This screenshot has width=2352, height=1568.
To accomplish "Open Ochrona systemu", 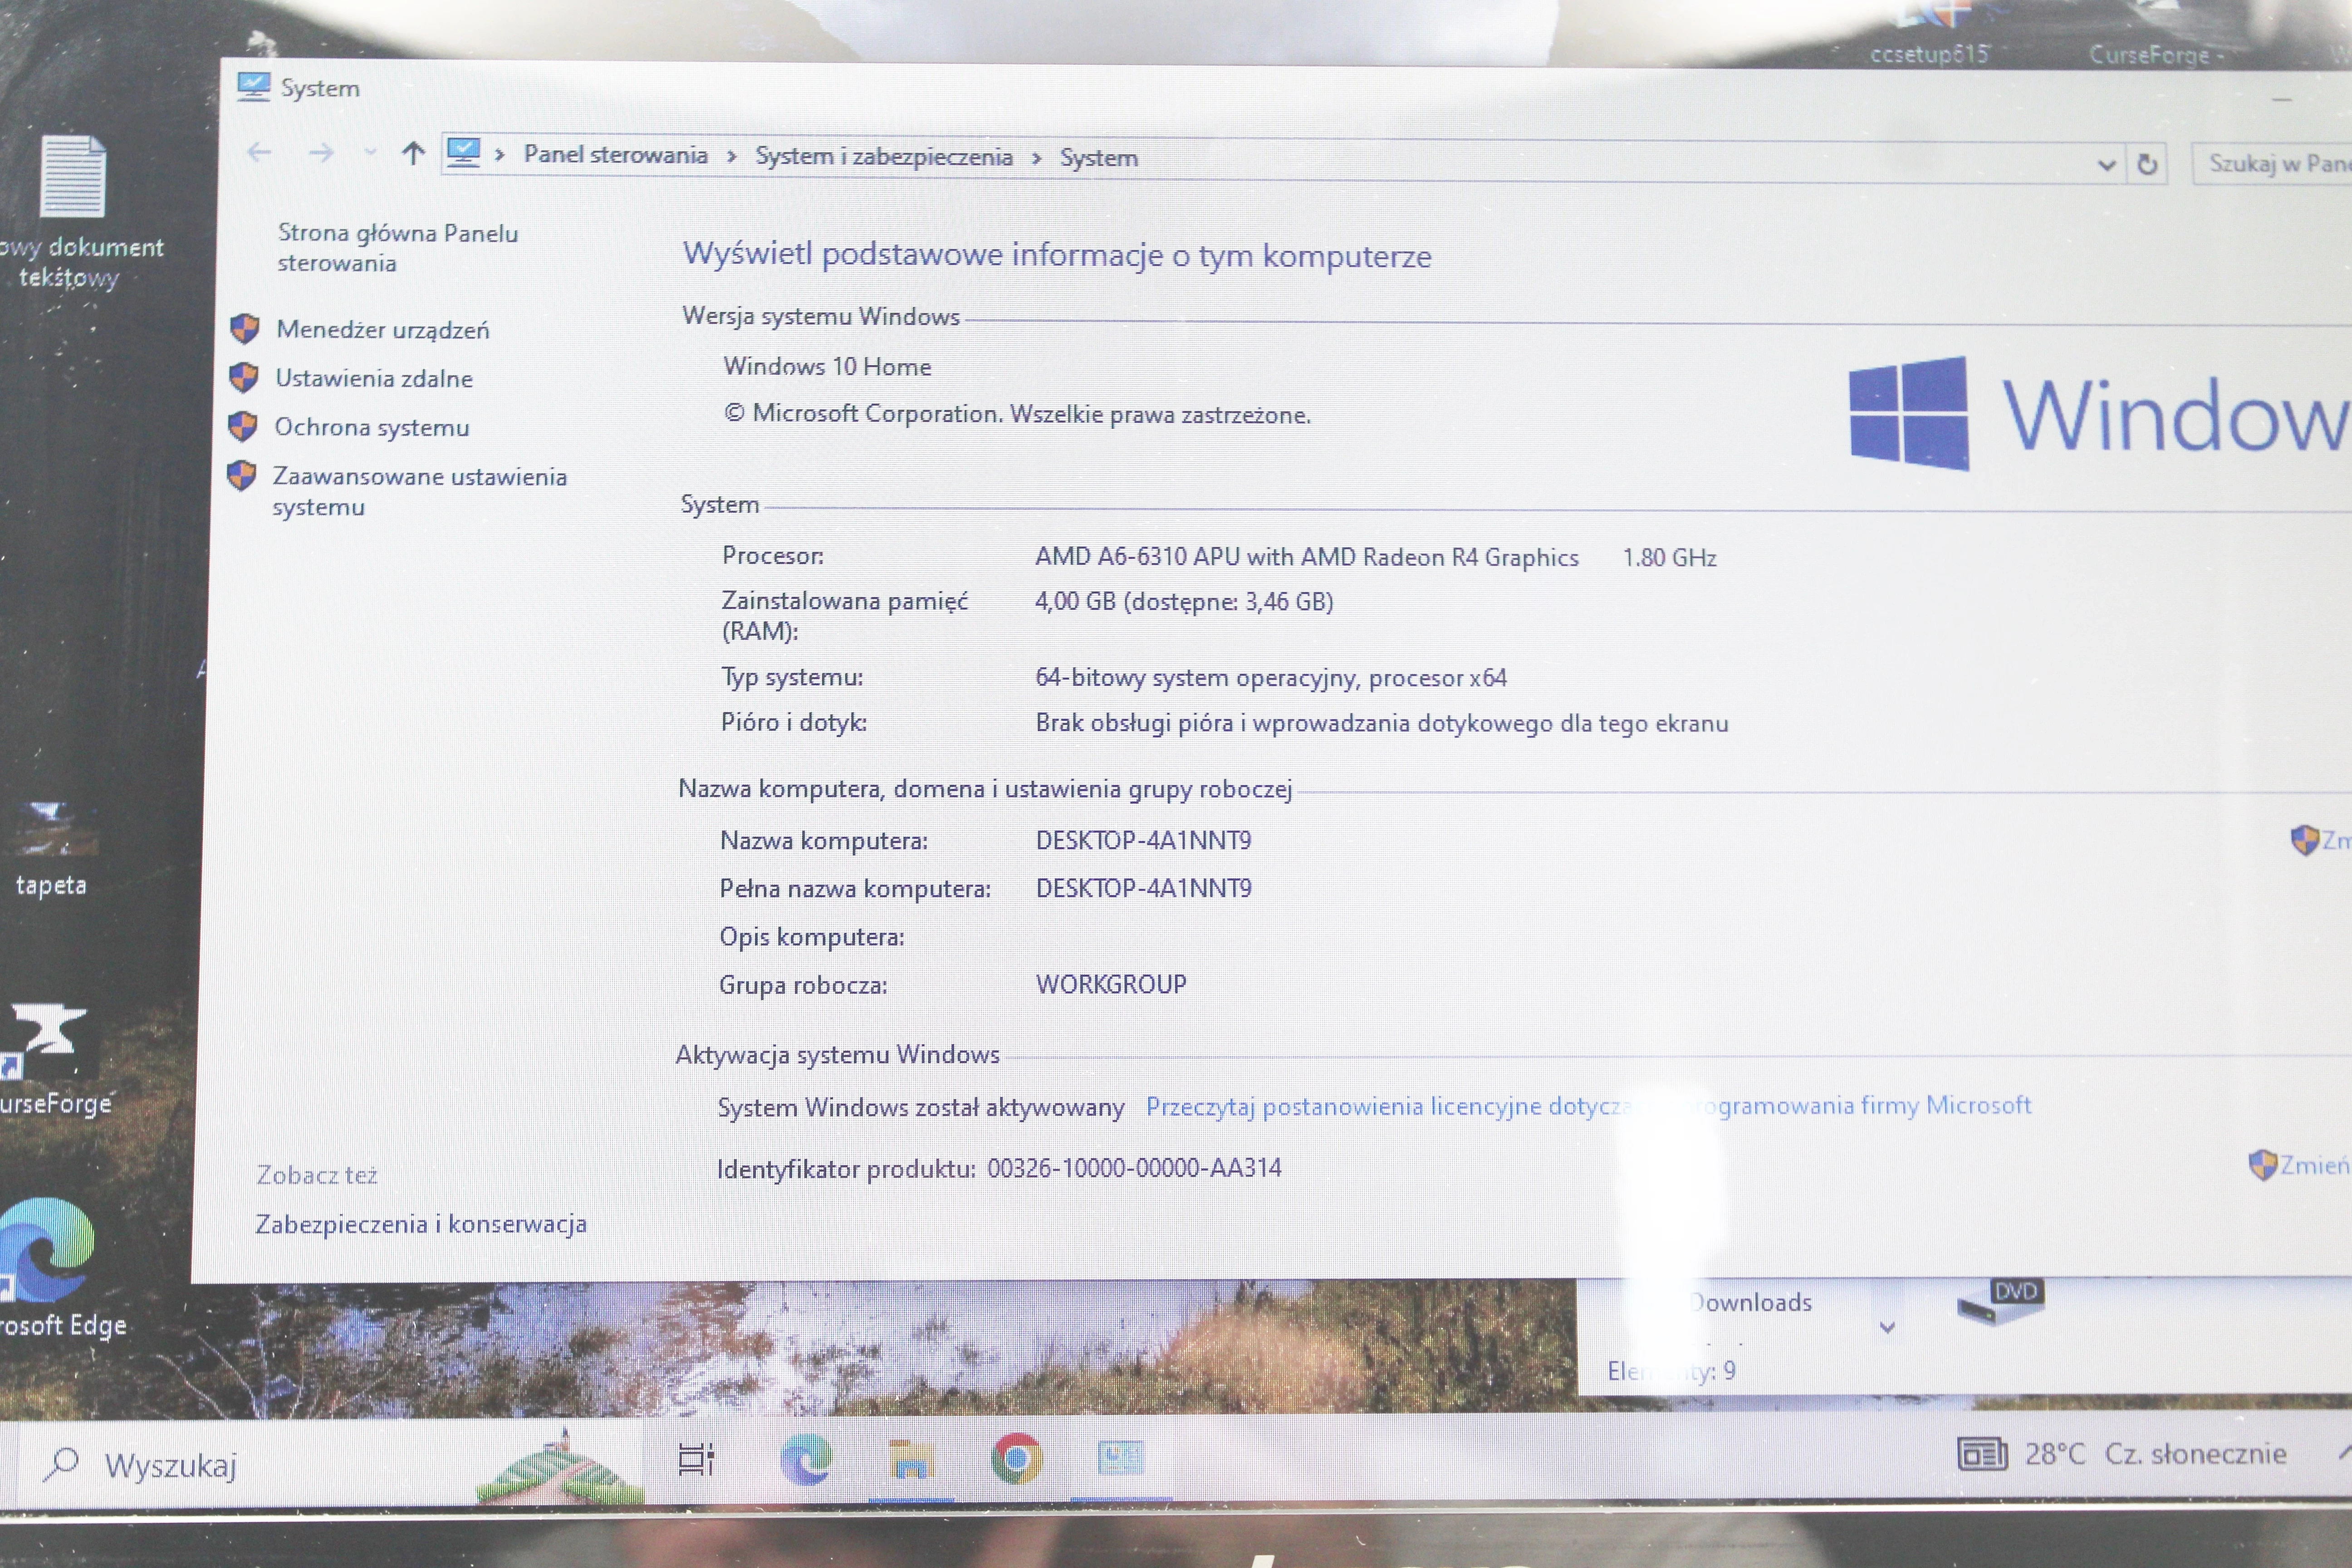I will [x=371, y=428].
